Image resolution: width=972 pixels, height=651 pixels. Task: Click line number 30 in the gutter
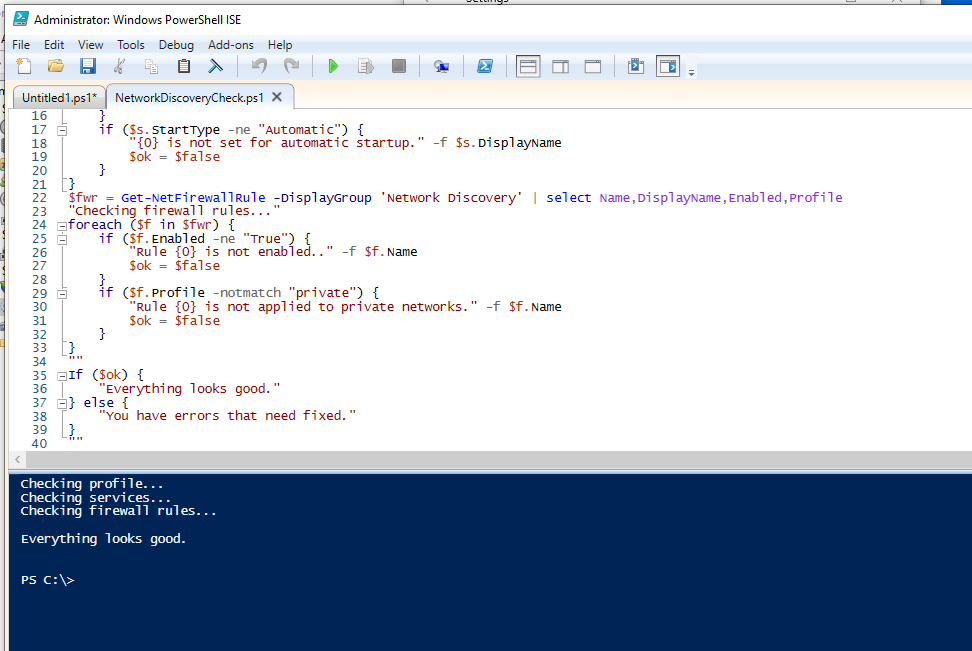pyautogui.click(x=39, y=307)
